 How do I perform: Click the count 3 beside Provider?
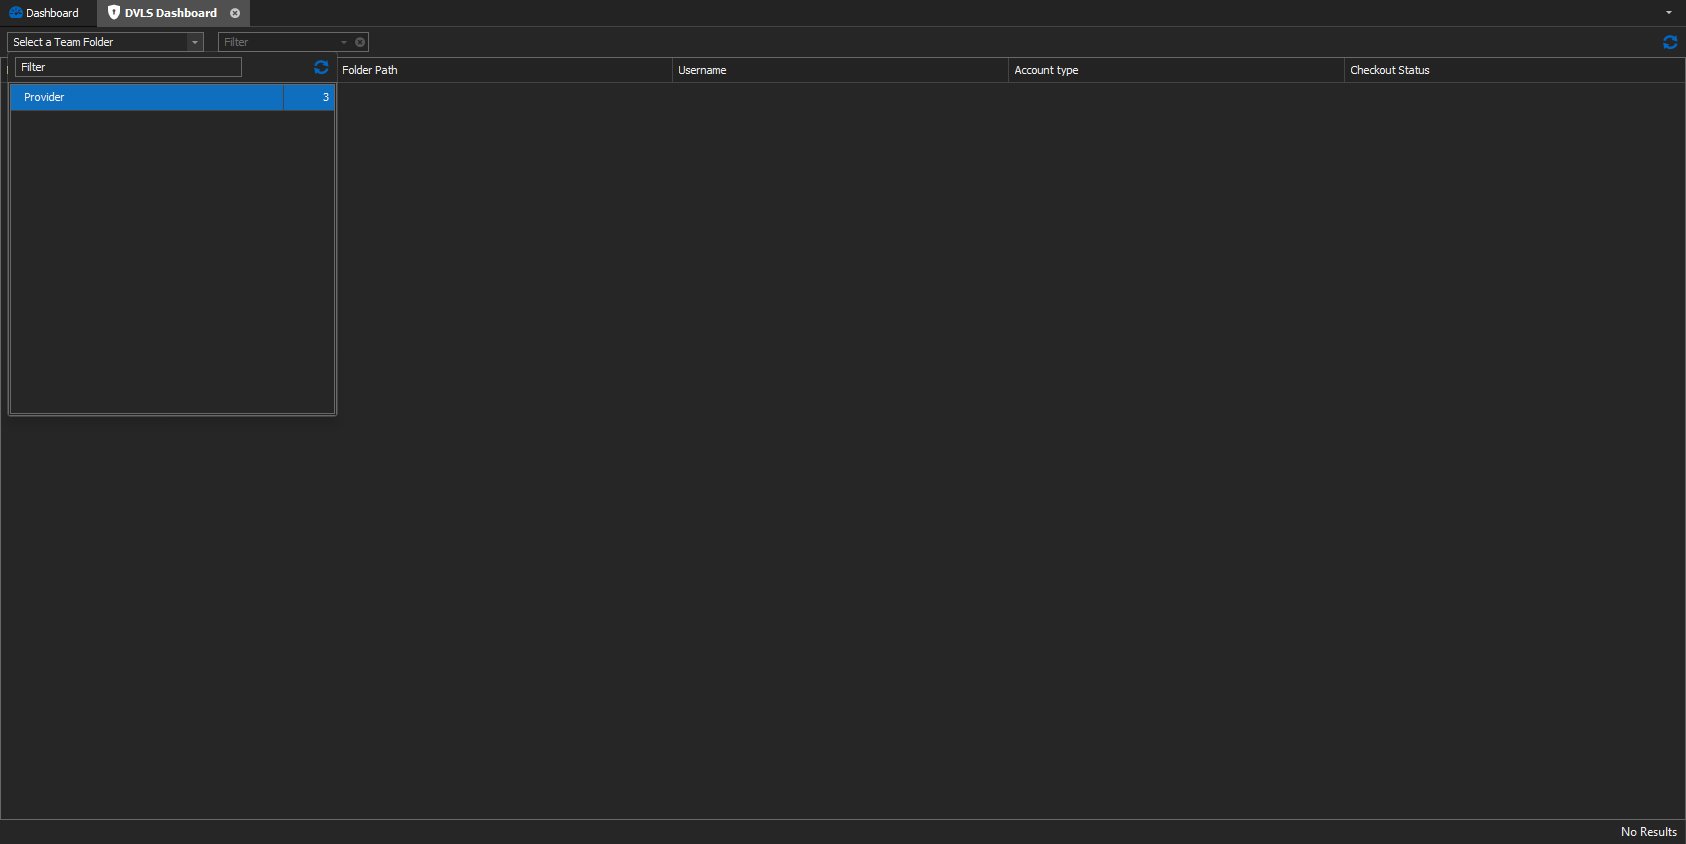coord(325,97)
